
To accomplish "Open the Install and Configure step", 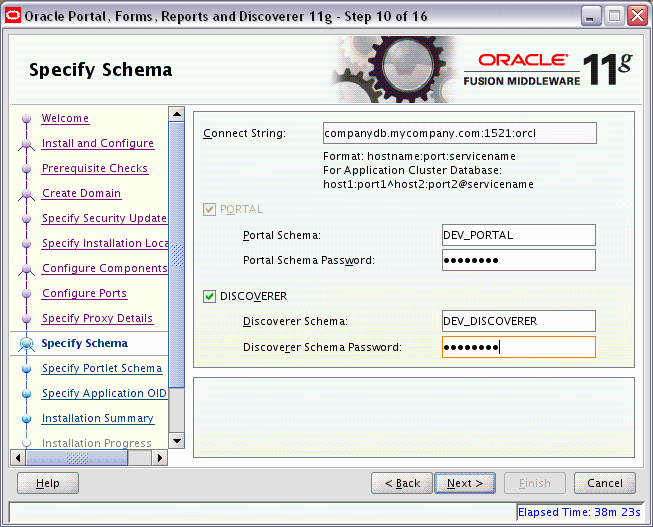I will 98,143.
